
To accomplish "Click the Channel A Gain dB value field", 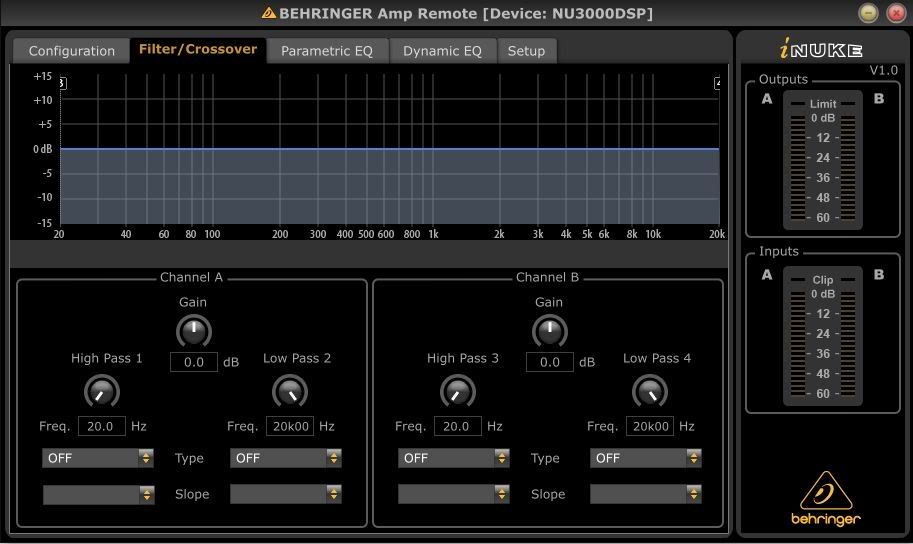I will [194, 362].
